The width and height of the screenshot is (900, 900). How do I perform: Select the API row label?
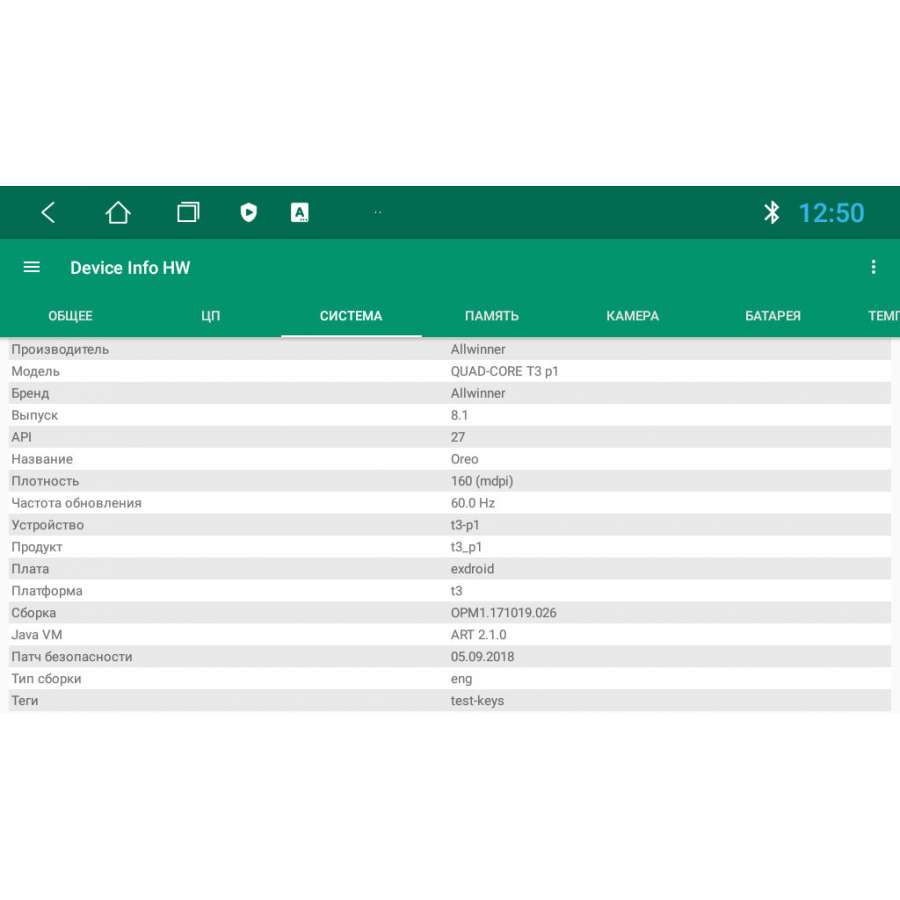pyautogui.click(x=21, y=437)
